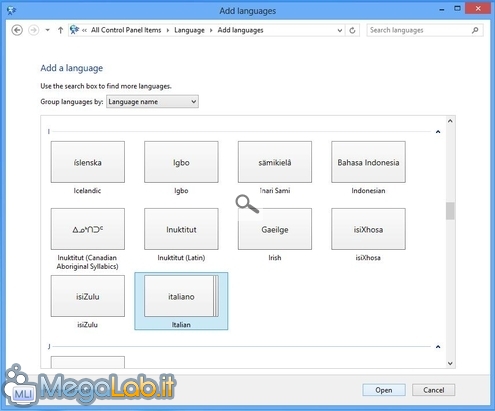
Task: Close the Add languages window
Action: point(478,9)
